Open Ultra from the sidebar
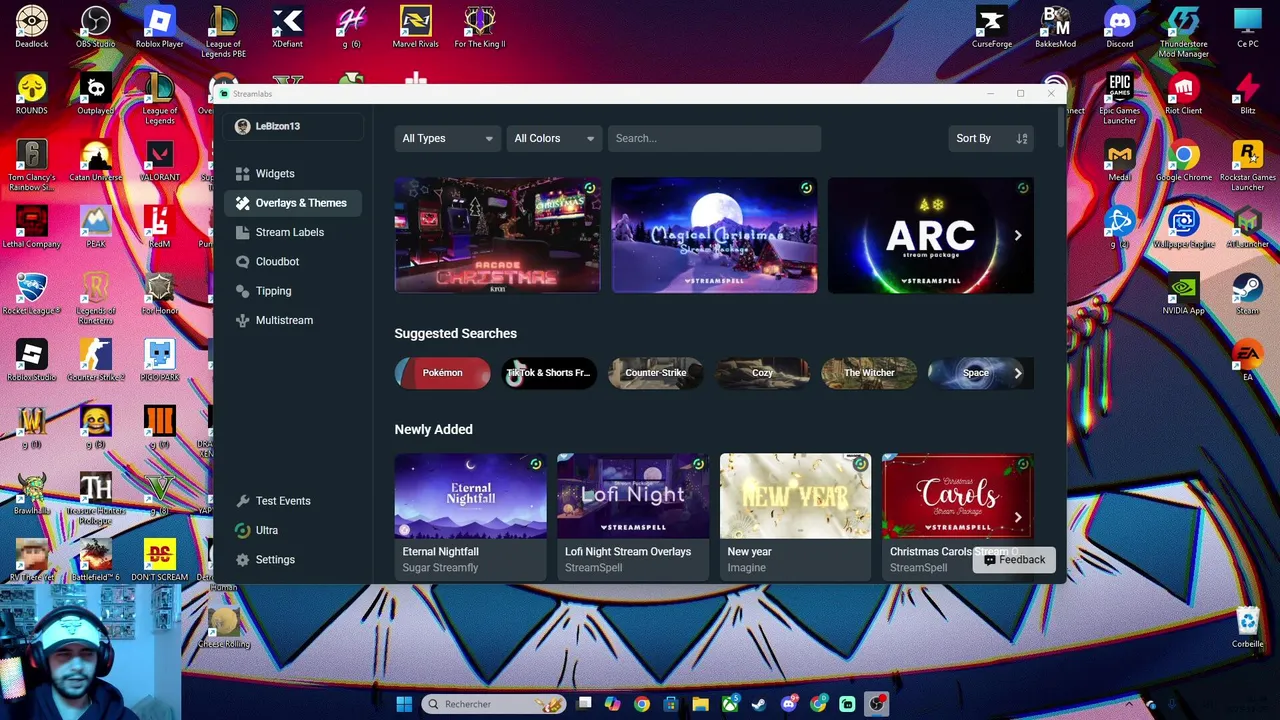Screen dimensions: 1280x720 (266, 530)
